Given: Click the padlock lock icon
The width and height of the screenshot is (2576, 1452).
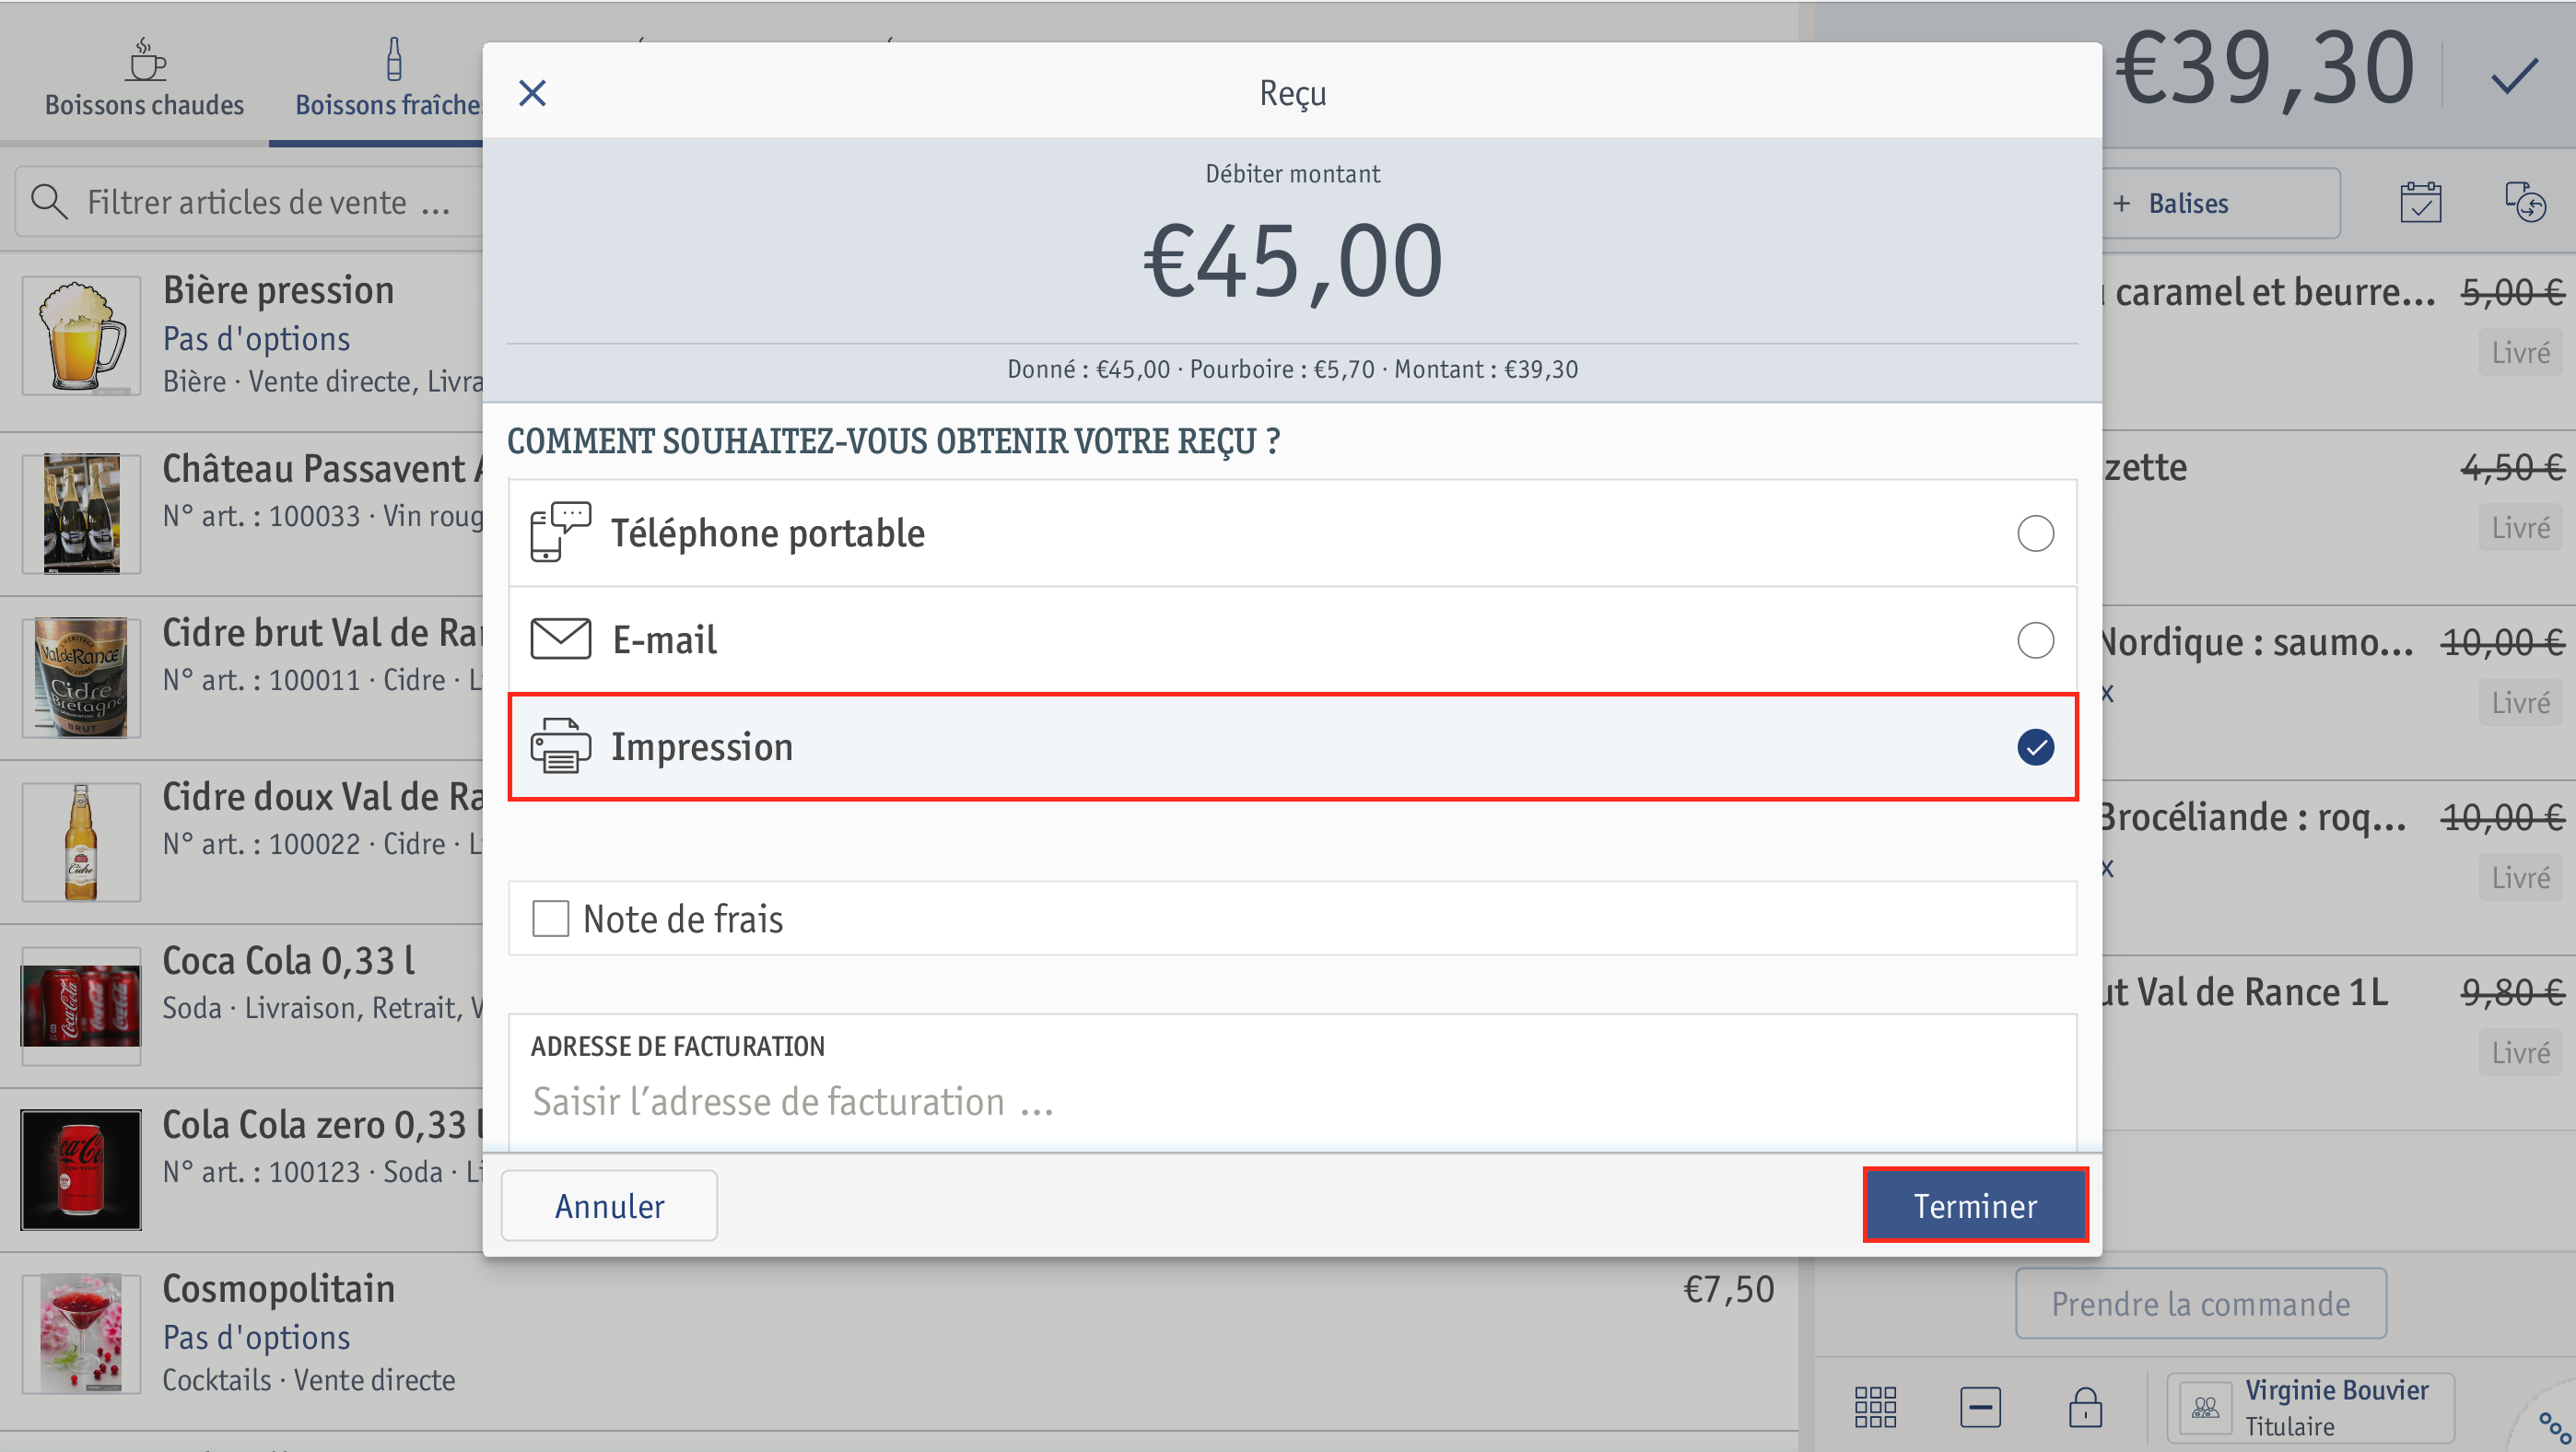Looking at the screenshot, I should coord(2085,1406).
